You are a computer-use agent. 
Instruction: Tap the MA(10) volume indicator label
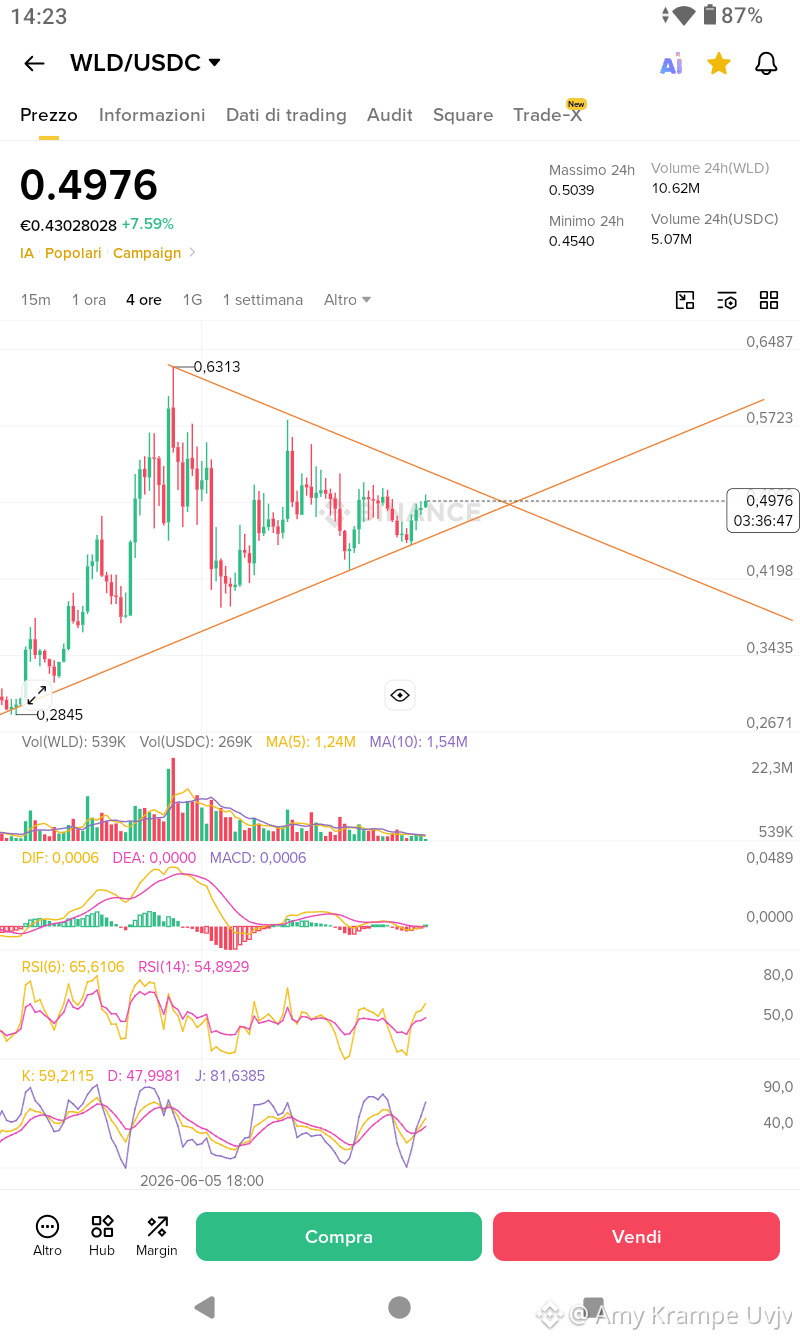coord(418,742)
